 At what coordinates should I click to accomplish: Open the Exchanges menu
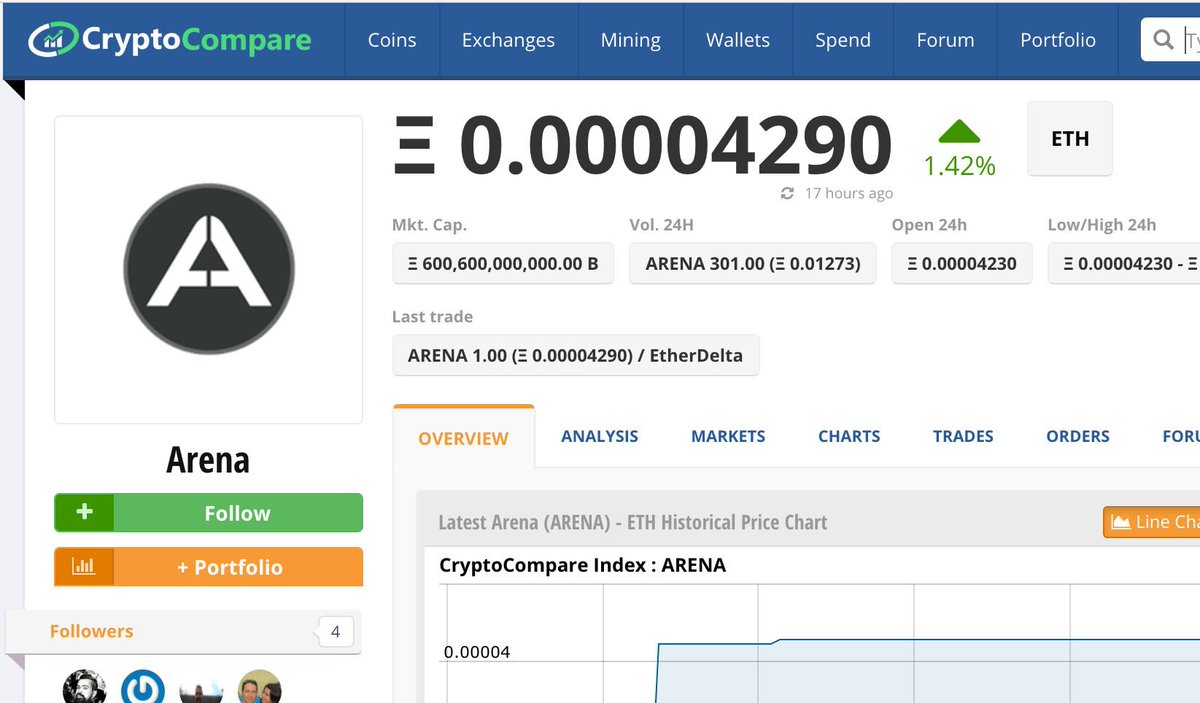[x=508, y=40]
